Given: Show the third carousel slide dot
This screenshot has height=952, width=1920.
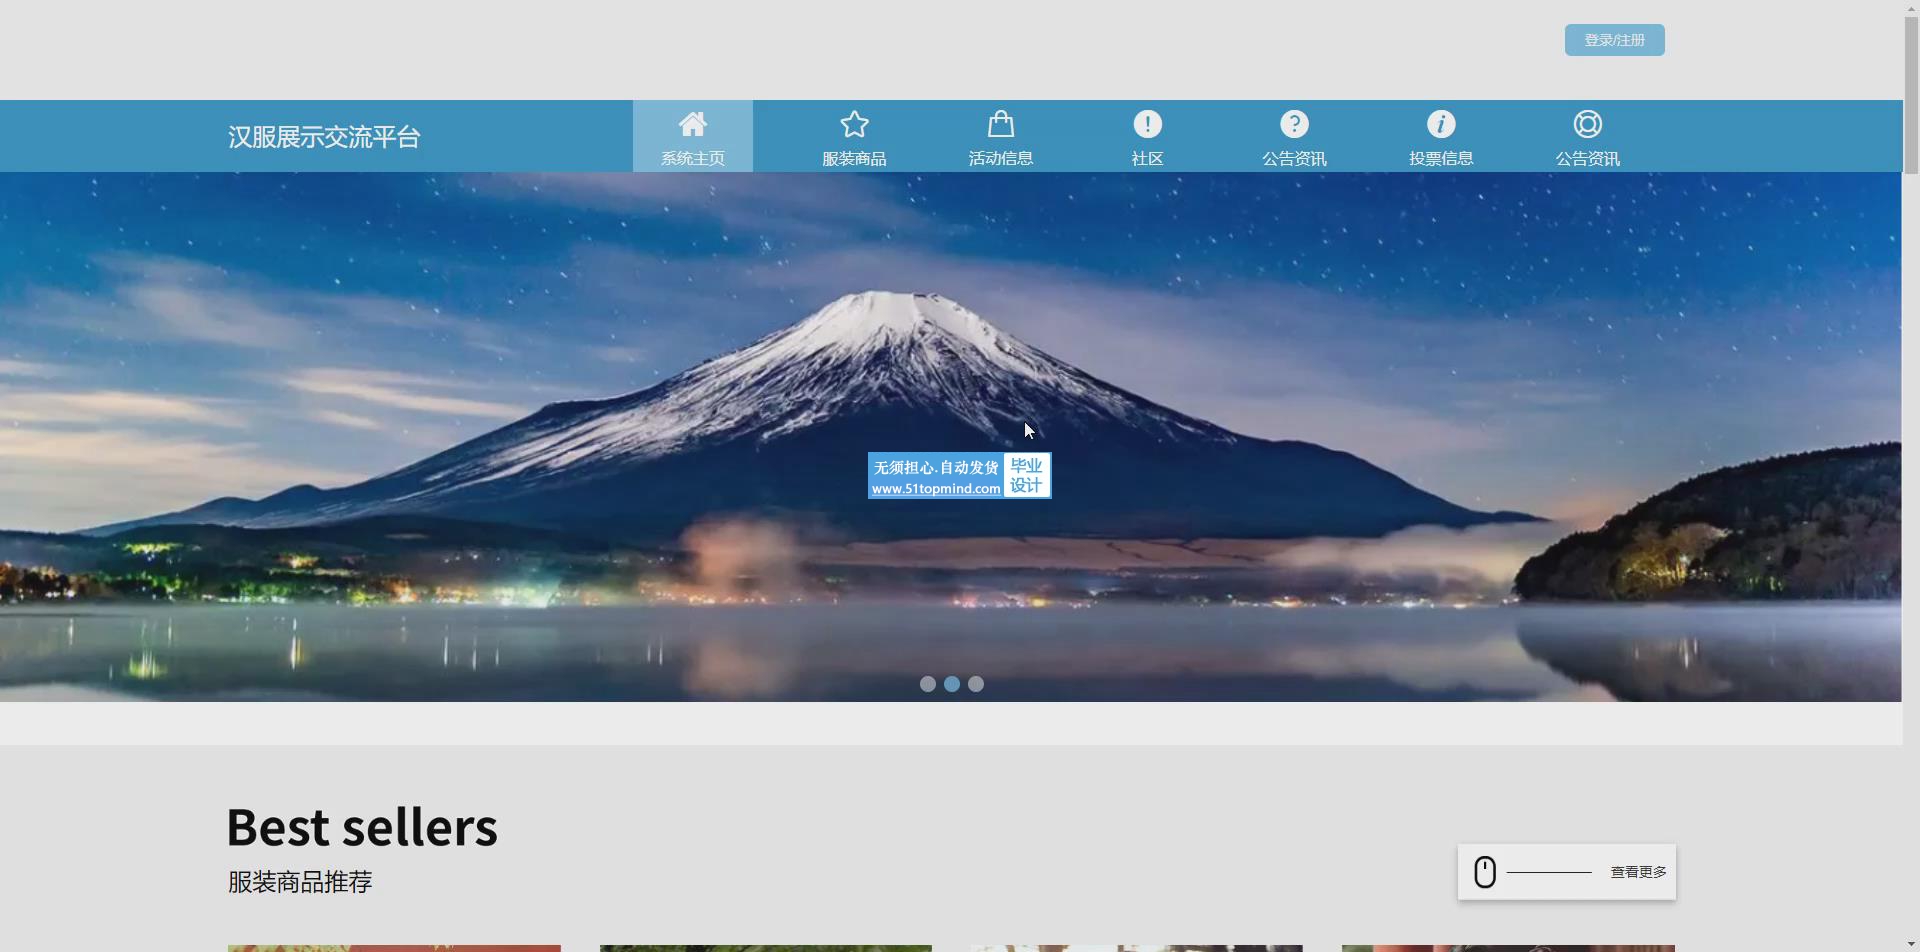Looking at the screenshot, I should click(x=976, y=684).
